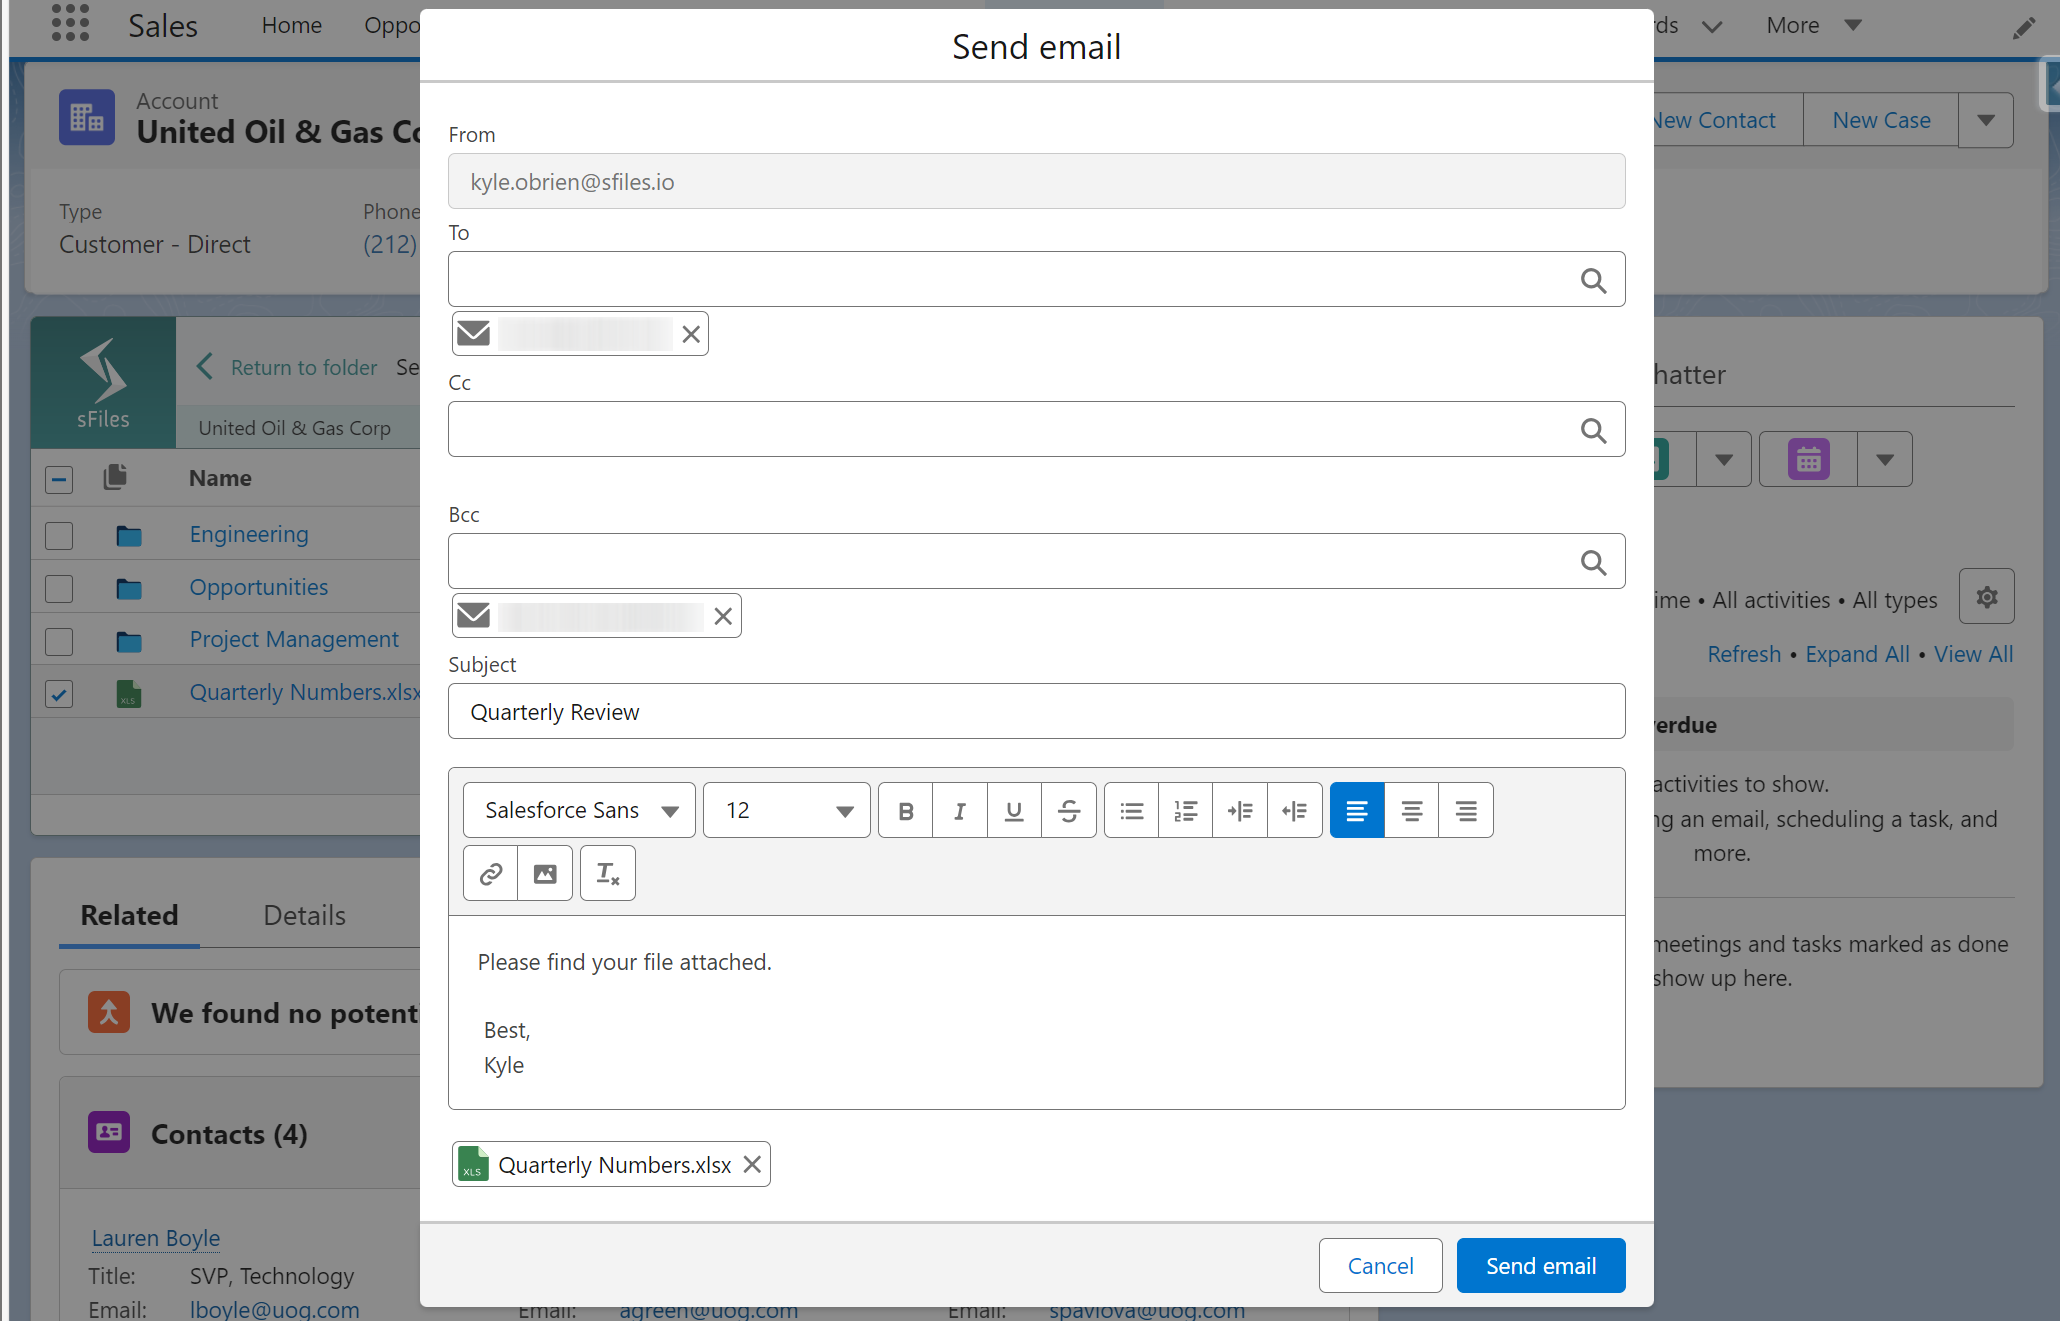Viewport: 2060px width, 1321px height.
Task: Open the font size 12 dropdown
Action: pos(787,810)
